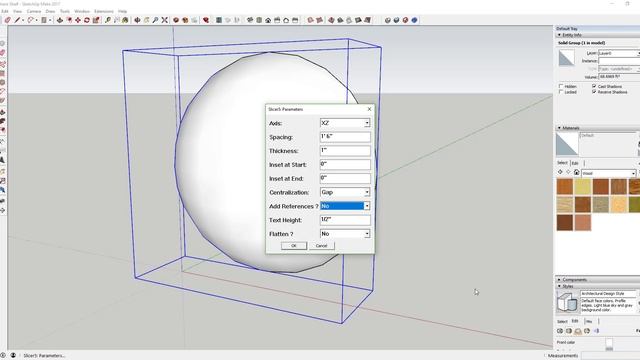Switch to Front view house icon
Viewport: 640px width, 360px height.
point(268,20)
